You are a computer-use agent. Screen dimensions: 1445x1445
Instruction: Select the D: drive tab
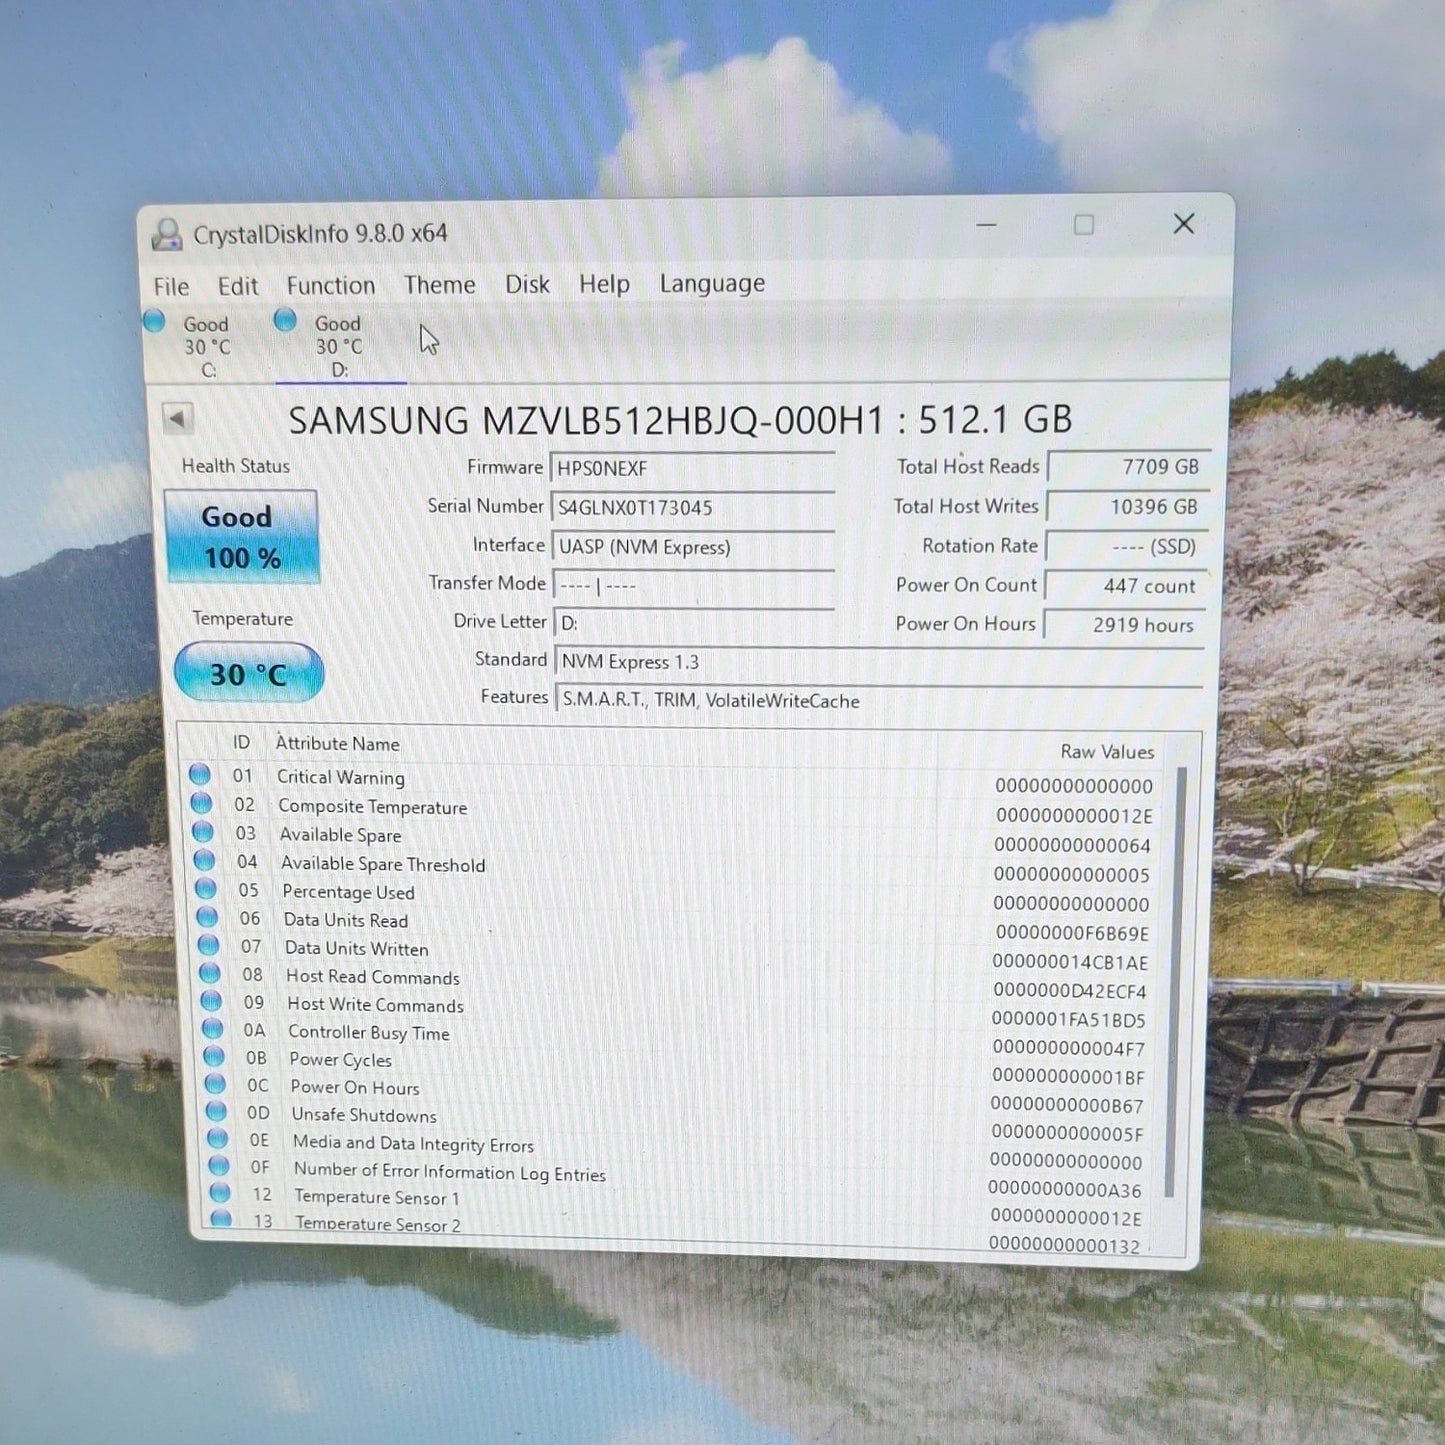pos(339,347)
